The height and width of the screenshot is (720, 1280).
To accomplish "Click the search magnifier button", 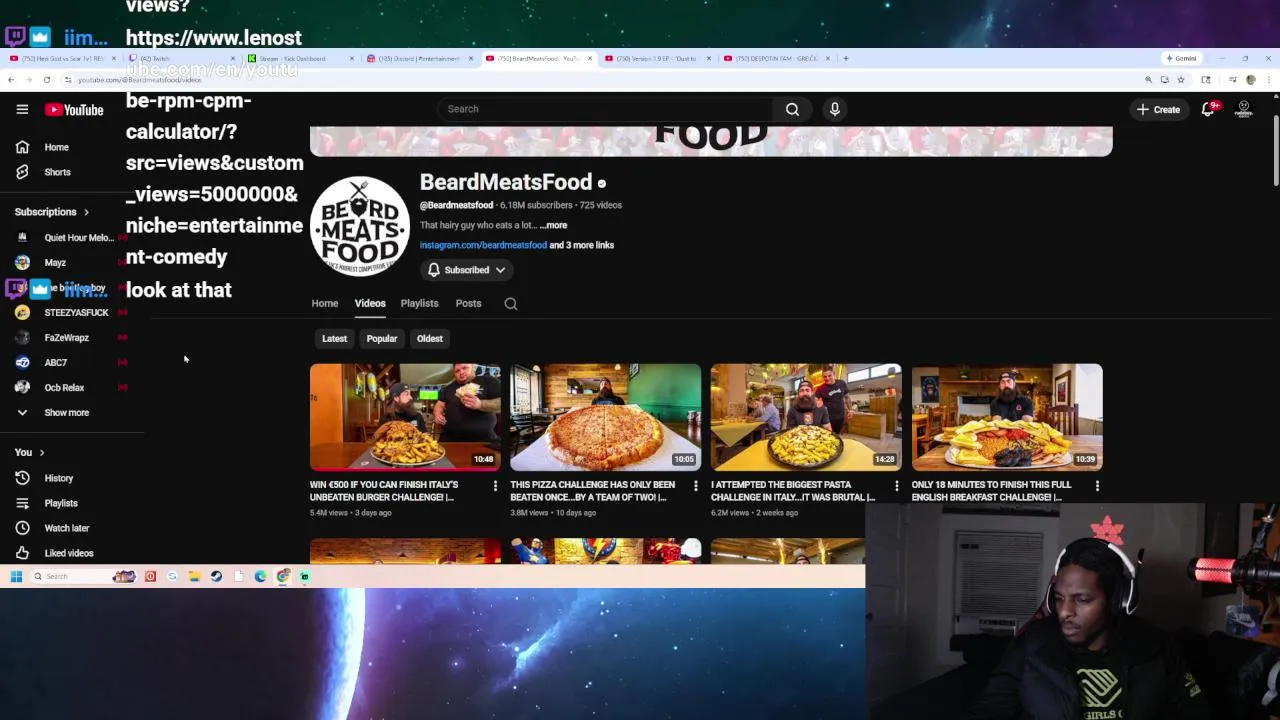I will pos(792,109).
